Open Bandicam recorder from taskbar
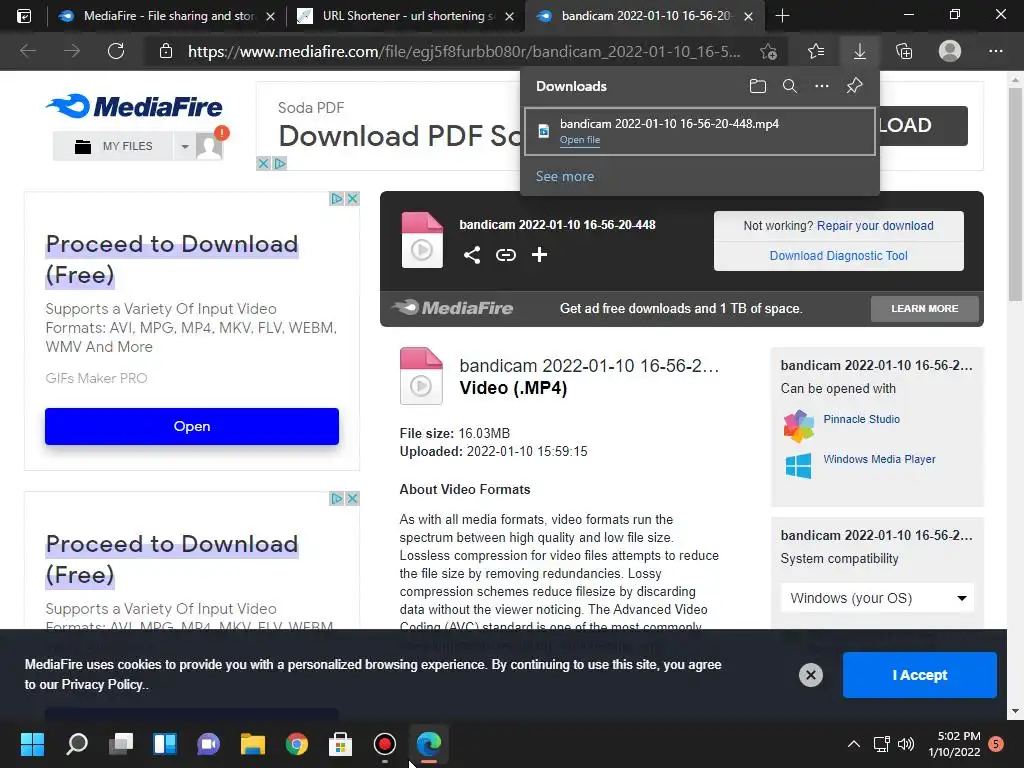This screenshot has height=768, width=1024. pos(385,744)
